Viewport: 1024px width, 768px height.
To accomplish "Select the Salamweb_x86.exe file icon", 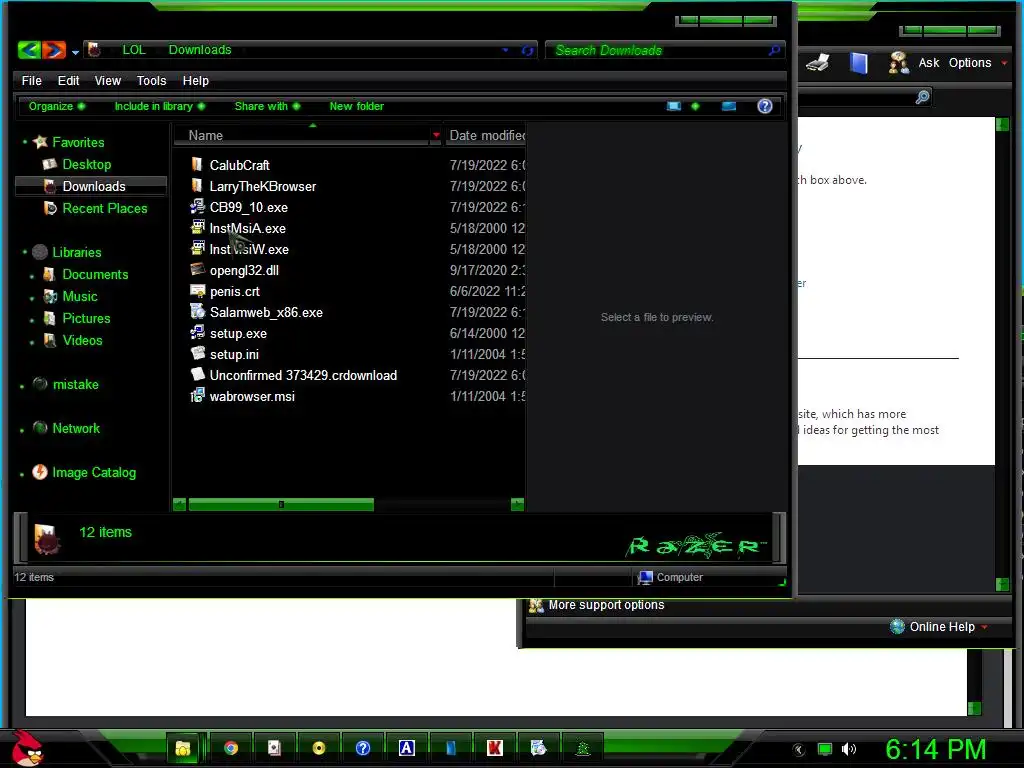I will [197, 312].
